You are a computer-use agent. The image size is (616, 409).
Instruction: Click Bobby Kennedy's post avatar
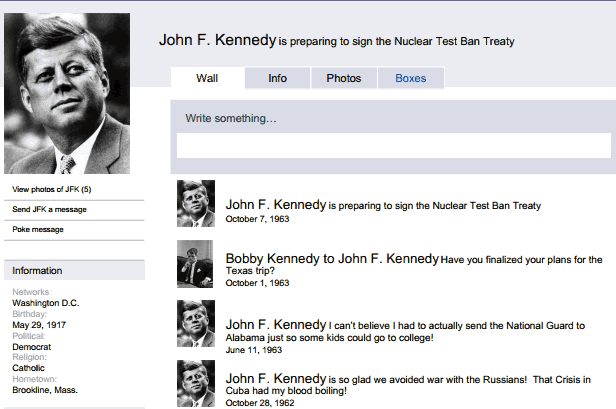click(196, 264)
